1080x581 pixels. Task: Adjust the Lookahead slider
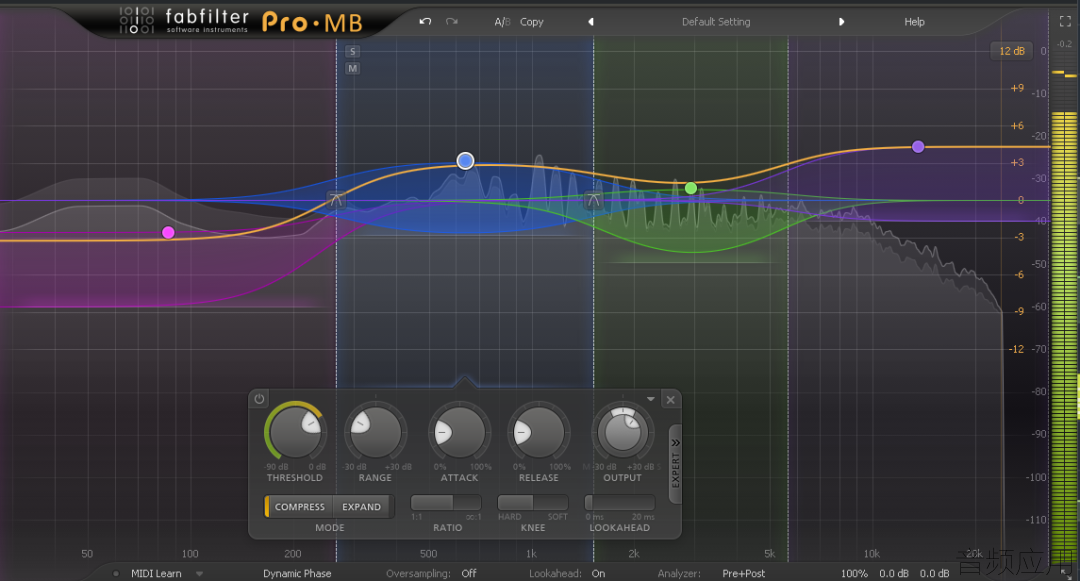(x=620, y=503)
